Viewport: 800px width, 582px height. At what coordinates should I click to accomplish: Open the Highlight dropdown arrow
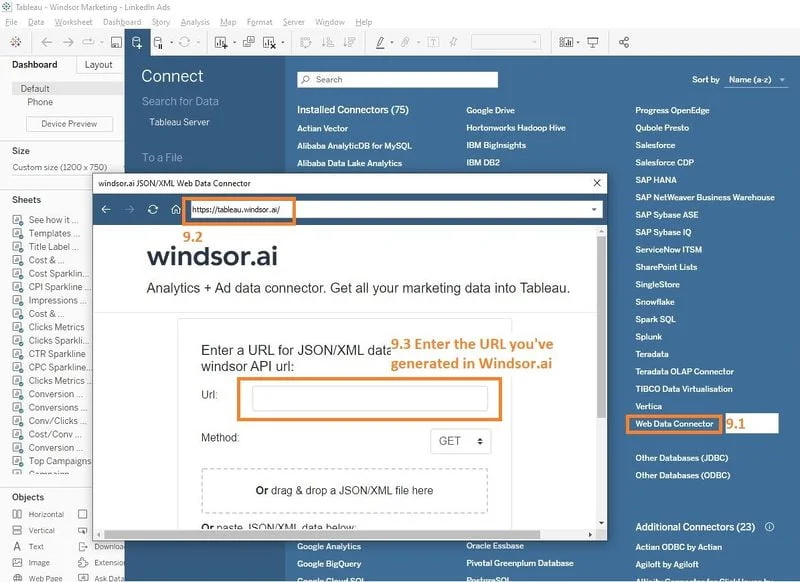[391, 42]
